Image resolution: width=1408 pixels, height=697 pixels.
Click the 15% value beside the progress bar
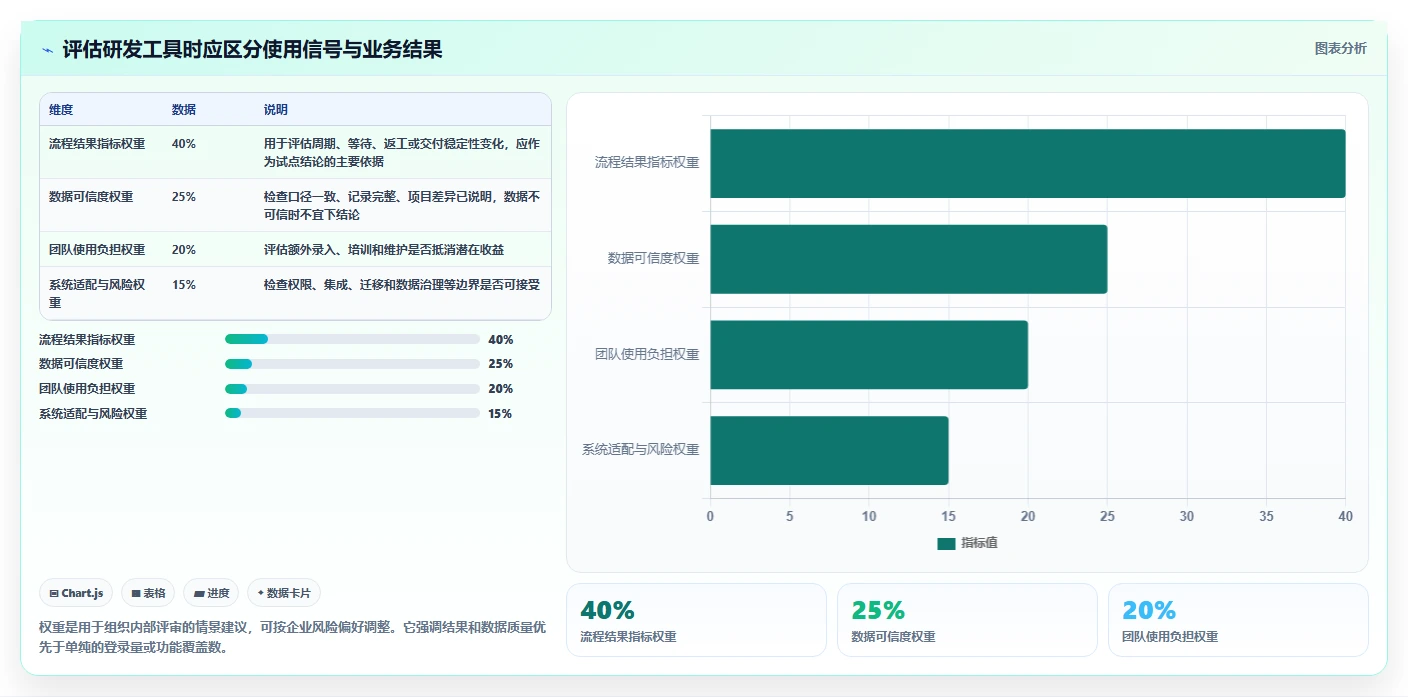[x=500, y=413]
